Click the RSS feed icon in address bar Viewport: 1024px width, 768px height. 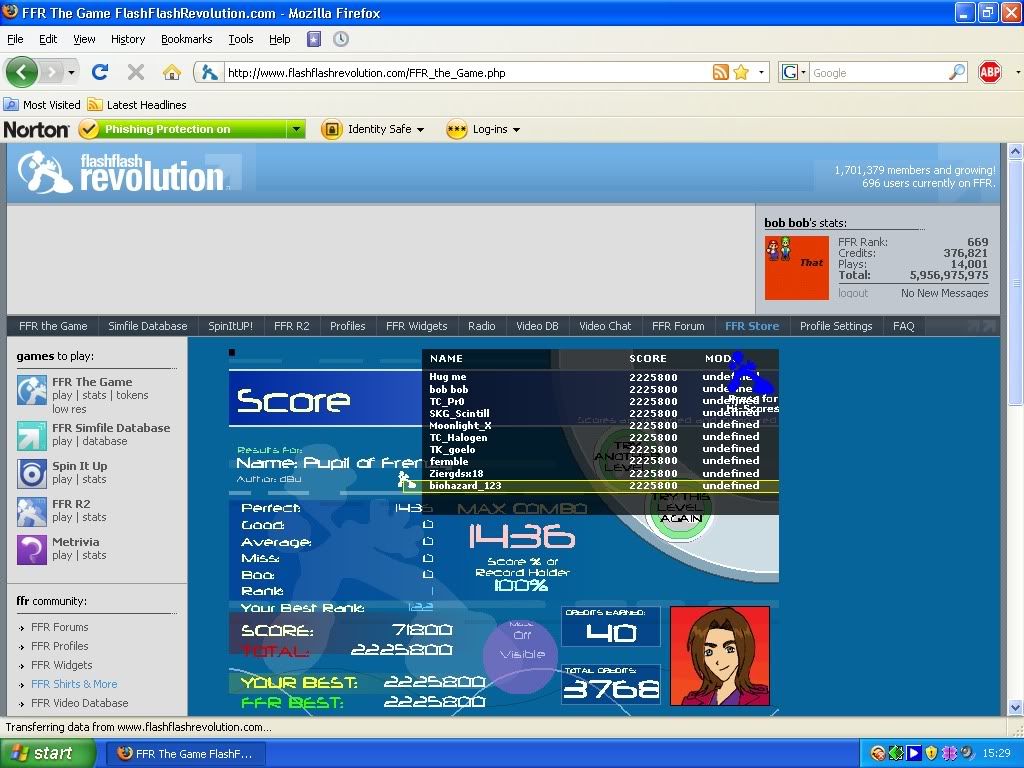click(x=720, y=72)
